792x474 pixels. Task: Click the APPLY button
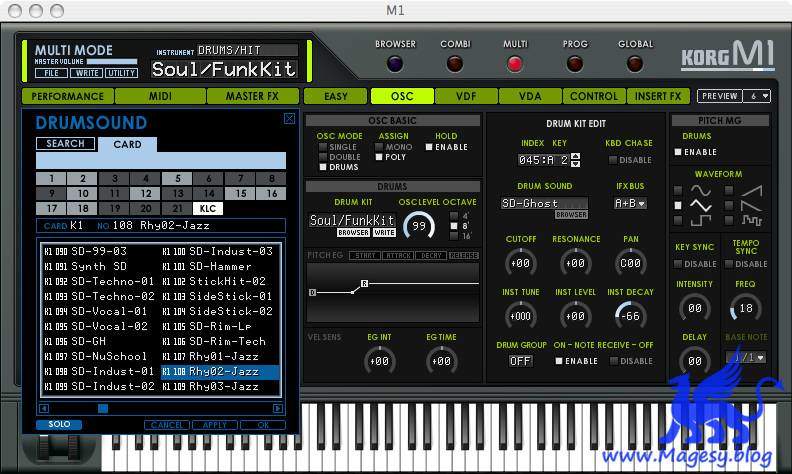(x=215, y=425)
